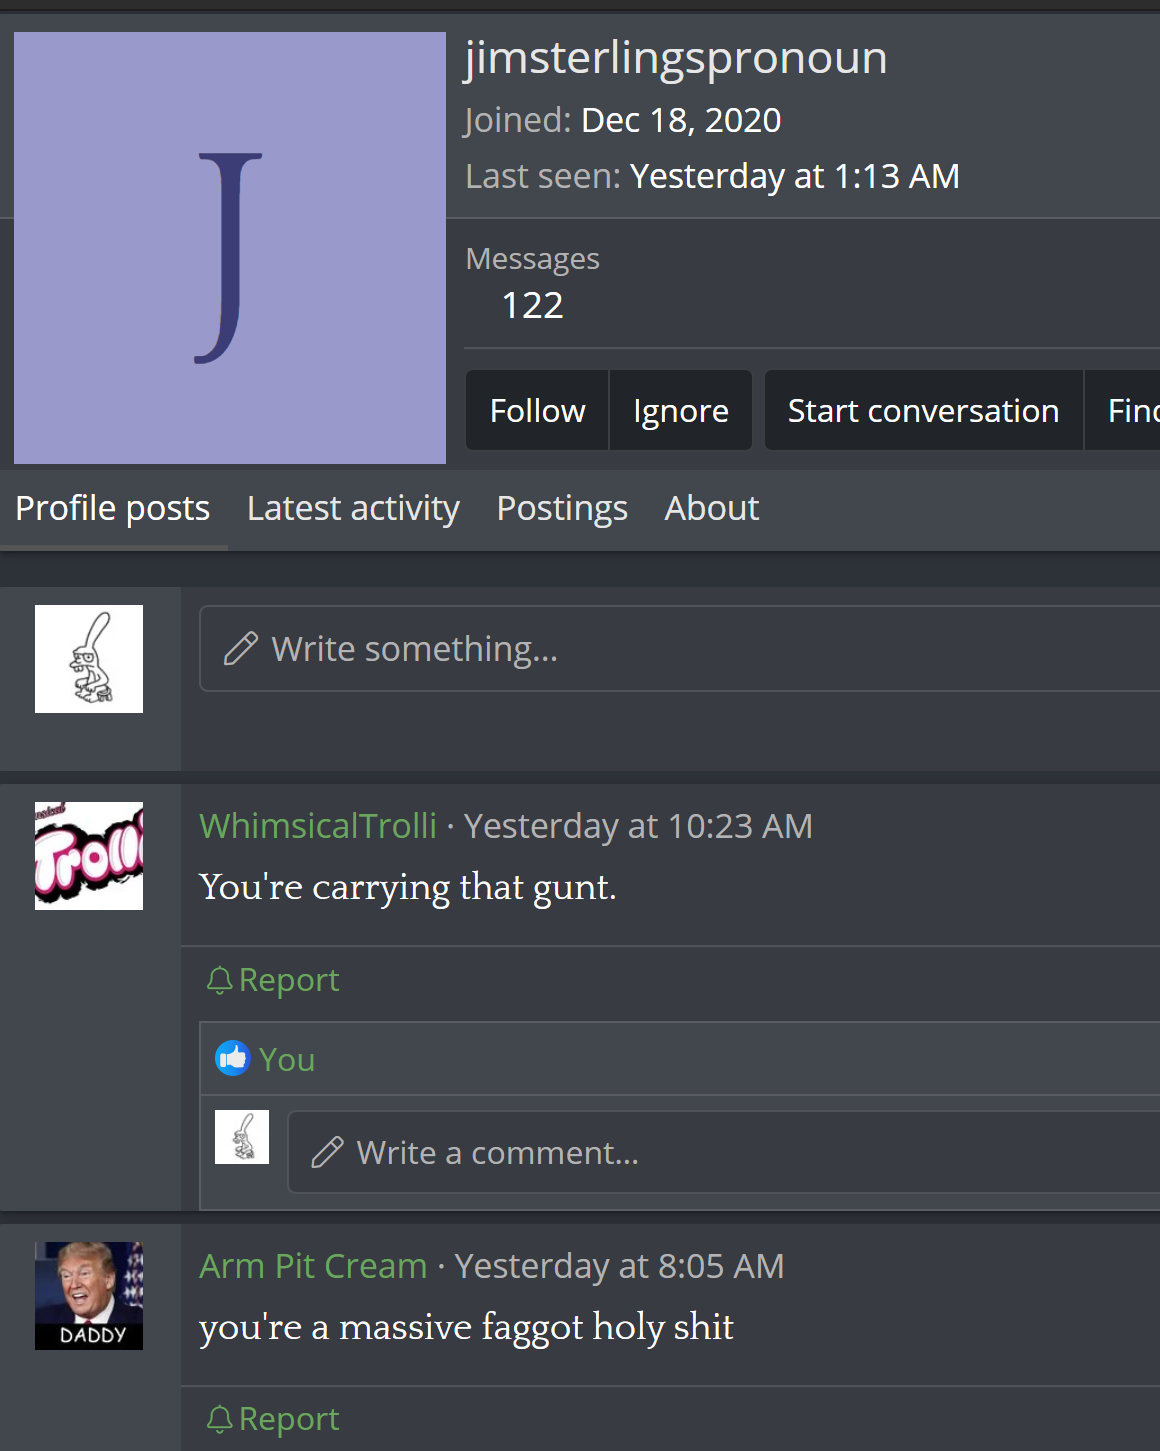Viewport: 1160px width, 1451px height.
Task: Visit WhimsicalTrolli's profile link
Action: coord(318,826)
